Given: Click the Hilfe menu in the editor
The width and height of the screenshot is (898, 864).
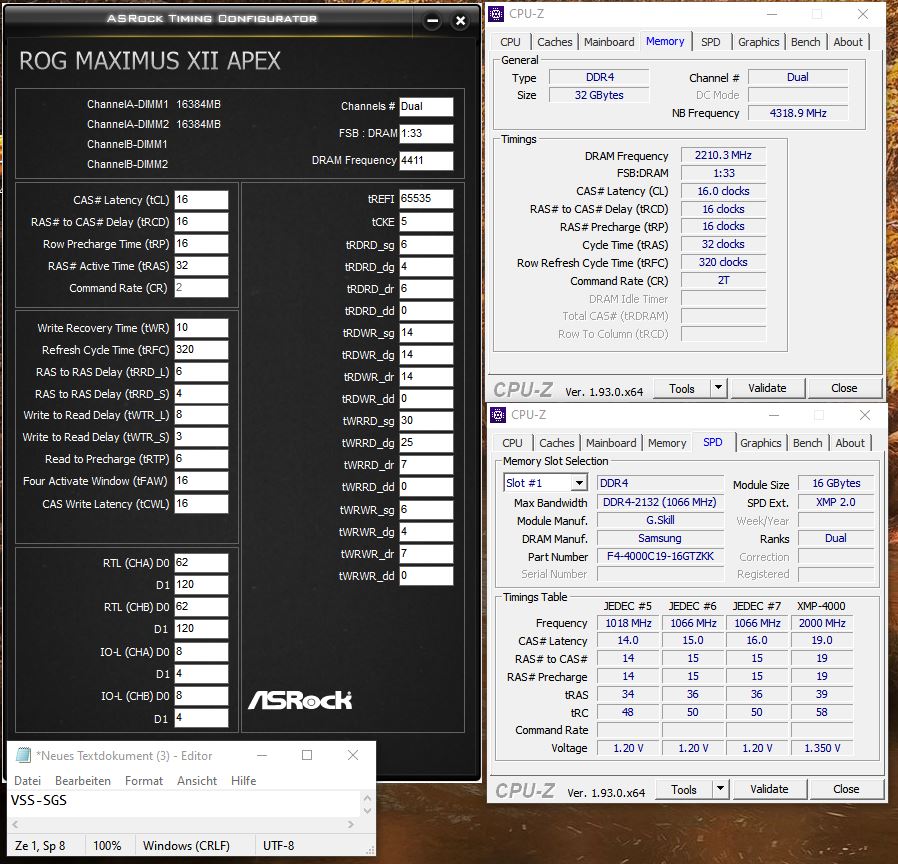Looking at the screenshot, I should pyautogui.click(x=243, y=780).
